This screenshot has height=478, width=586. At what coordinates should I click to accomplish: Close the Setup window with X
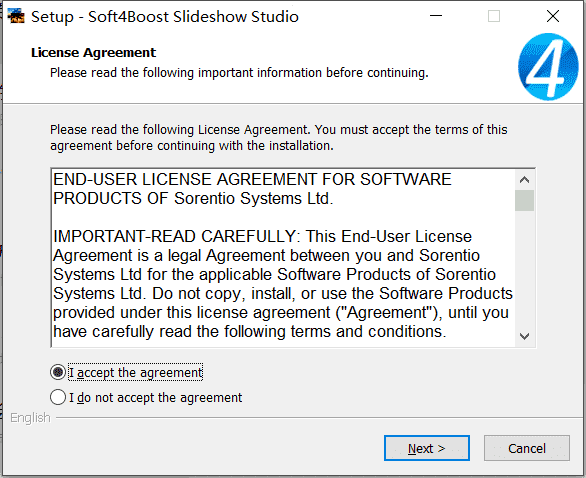point(553,16)
